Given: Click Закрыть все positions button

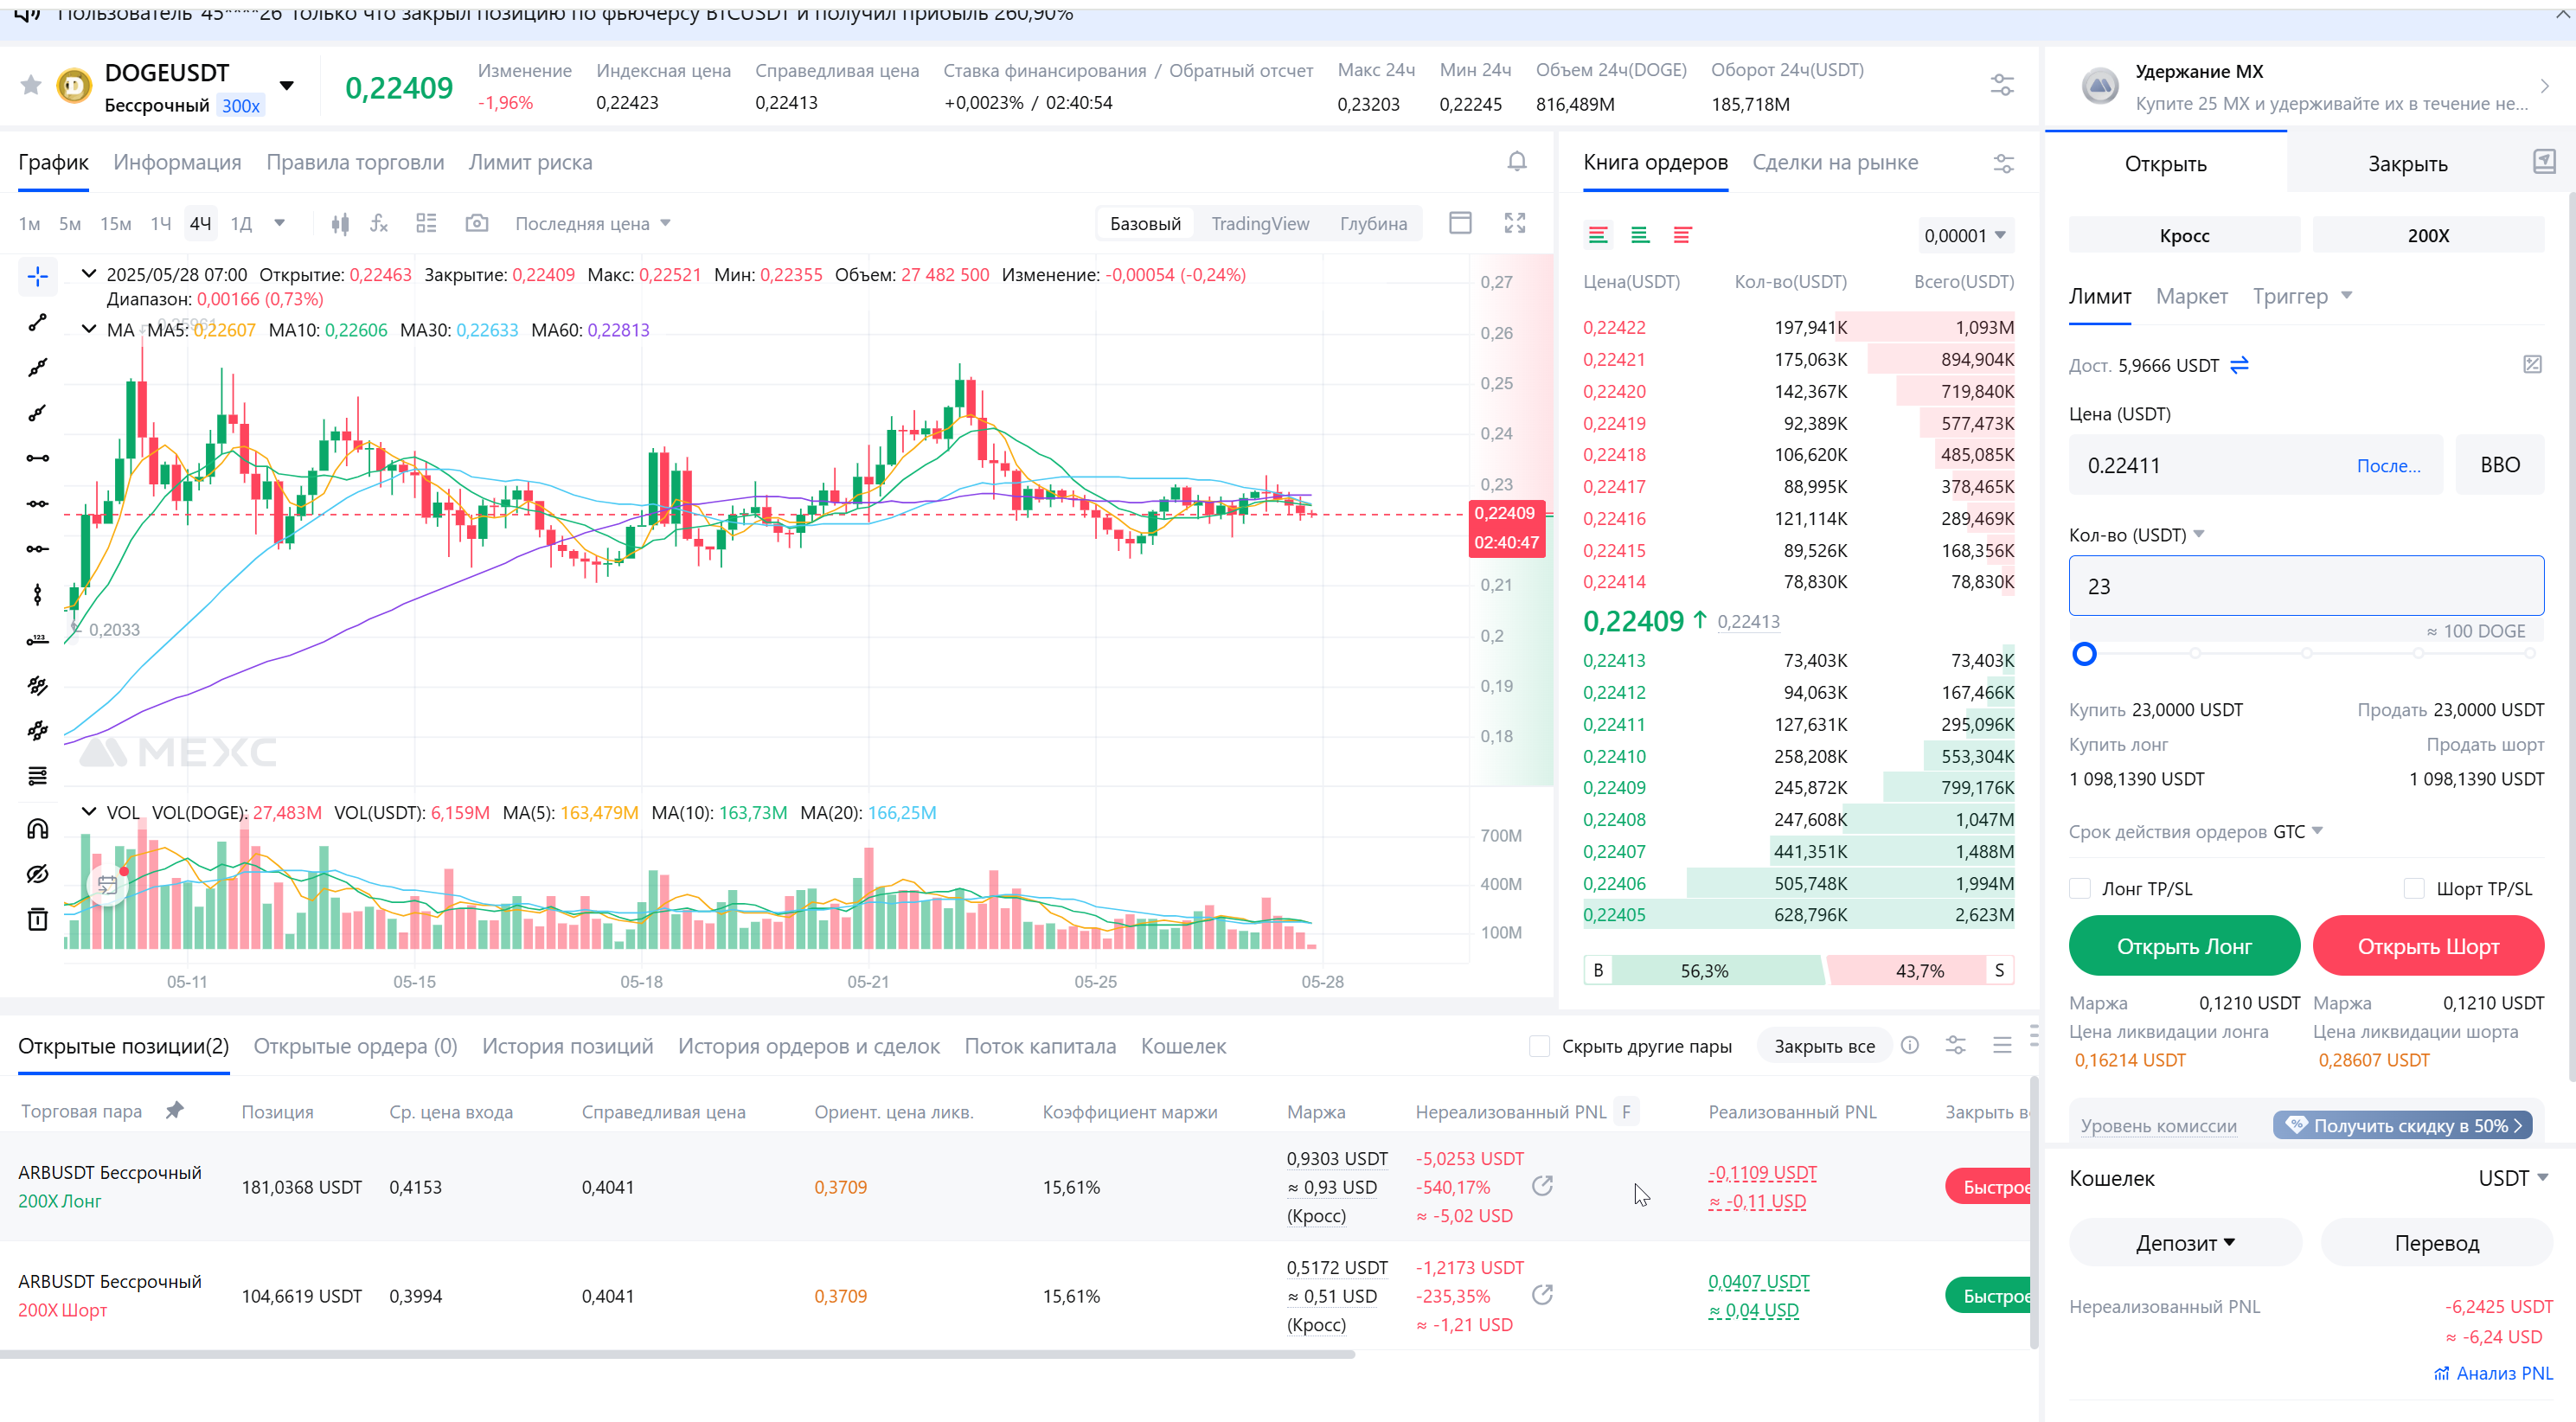Looking at the screenshot, I should point(1824,1046).
